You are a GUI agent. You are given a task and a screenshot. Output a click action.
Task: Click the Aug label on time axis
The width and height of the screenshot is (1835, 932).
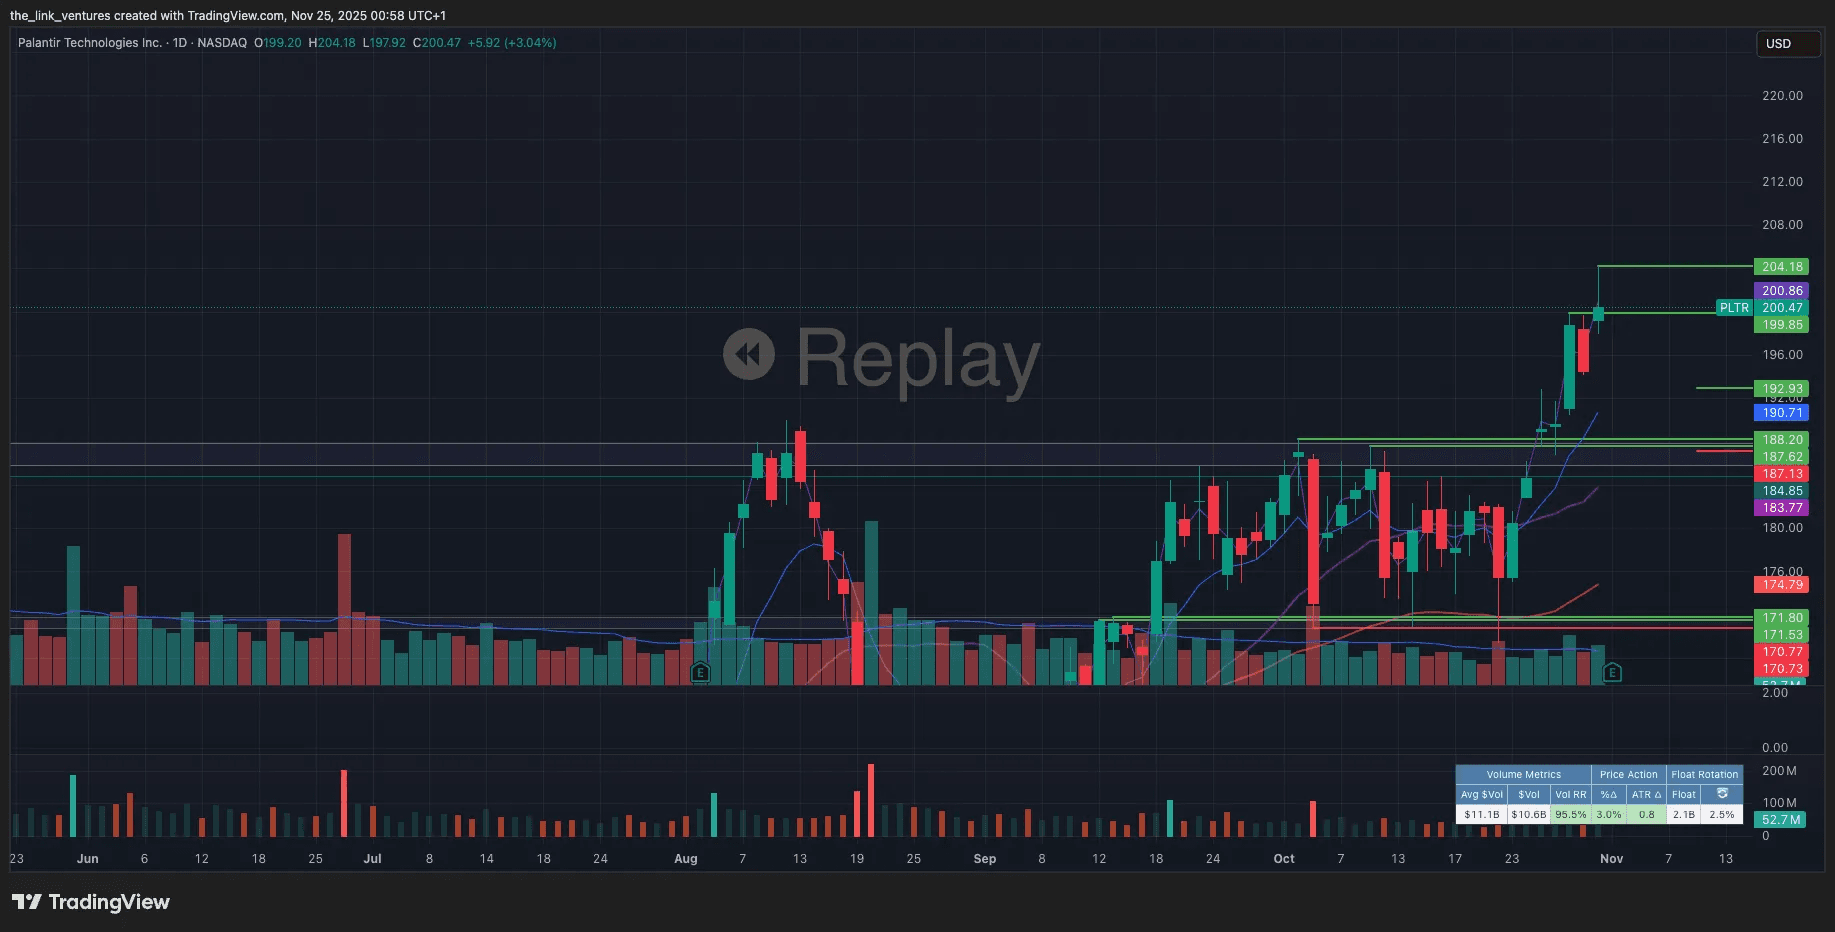[686, 859]
